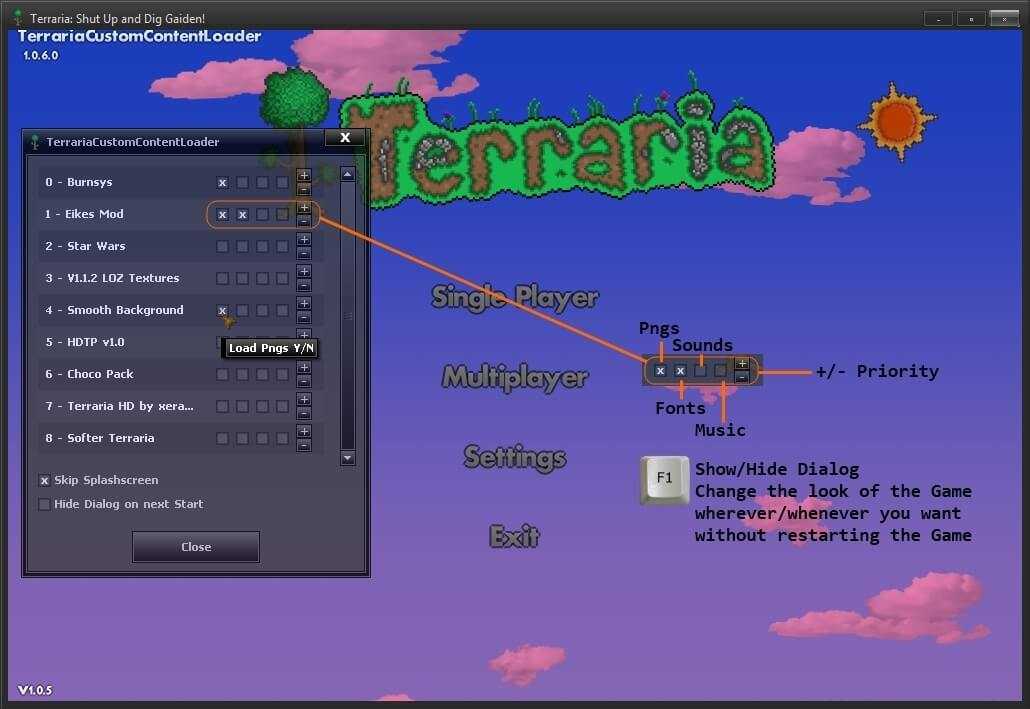This screenshot has height=709, width=1030.
Task: Increase Softer Terraria priority with plus
Action: pos(303,432)
